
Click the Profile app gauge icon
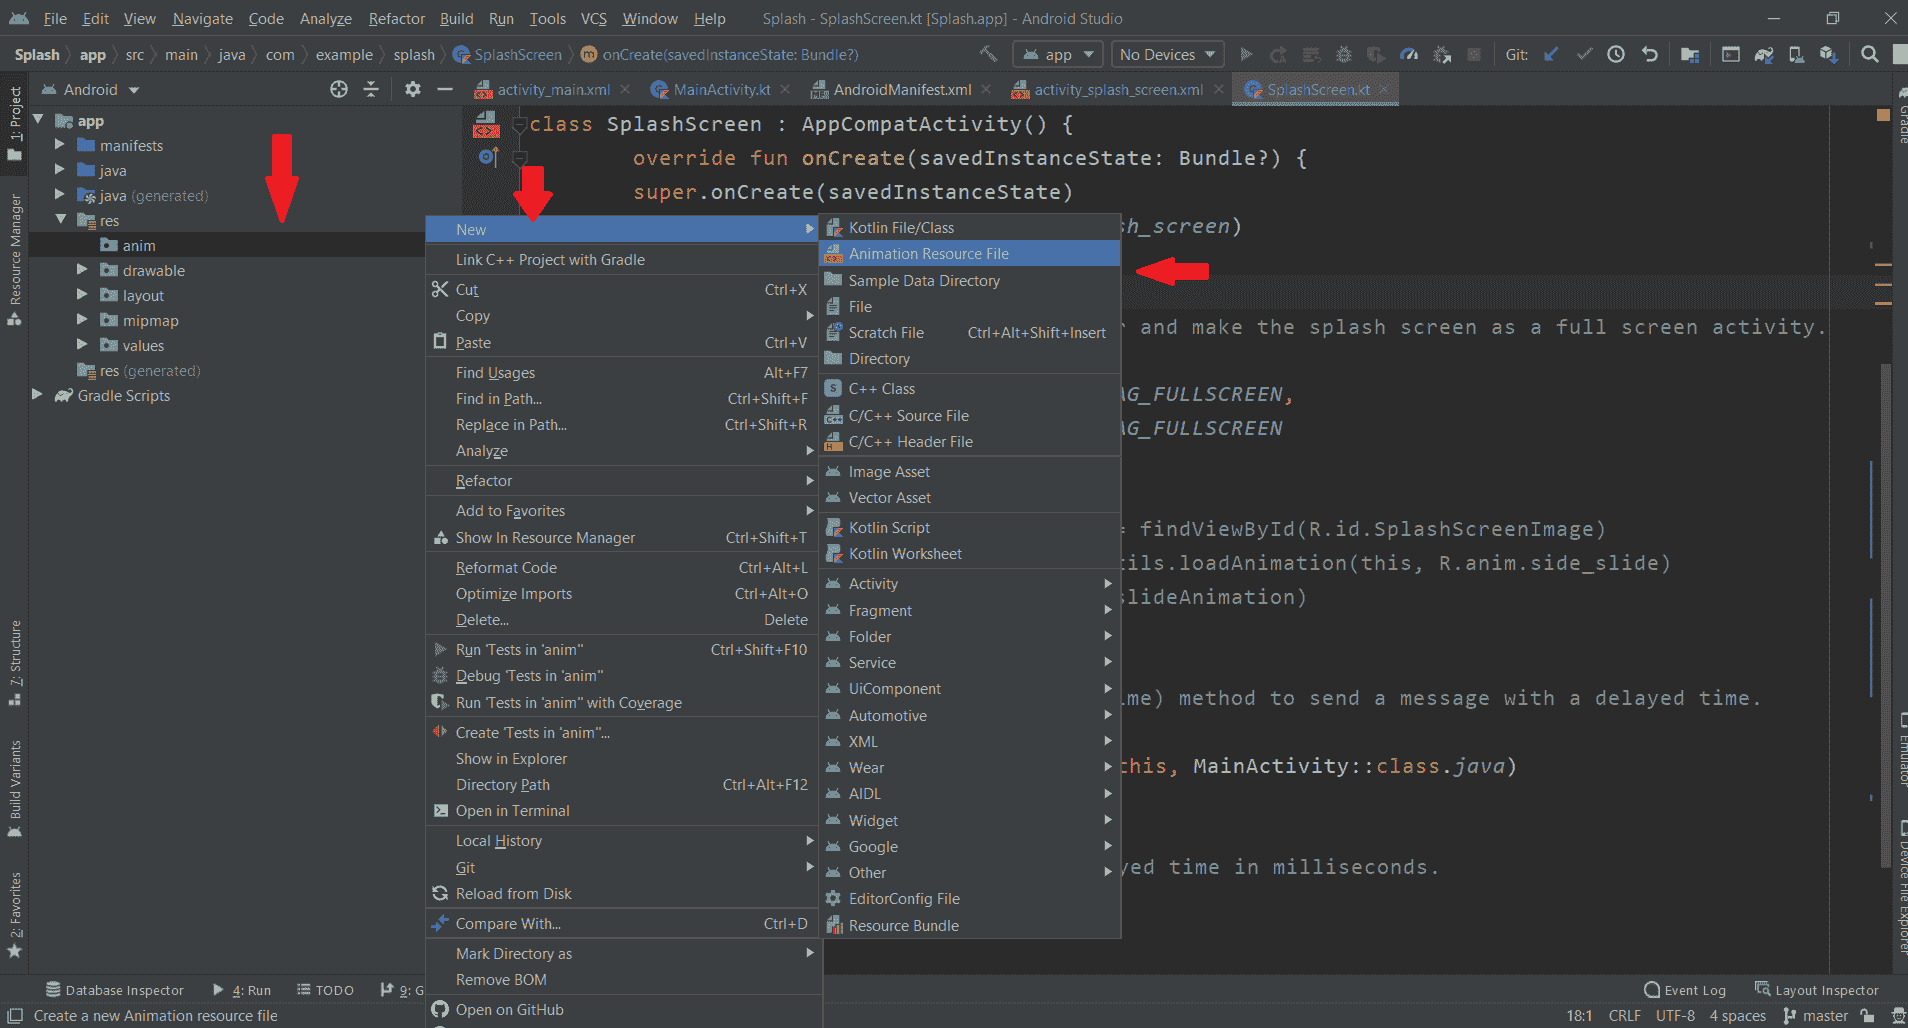[1409, 54]
